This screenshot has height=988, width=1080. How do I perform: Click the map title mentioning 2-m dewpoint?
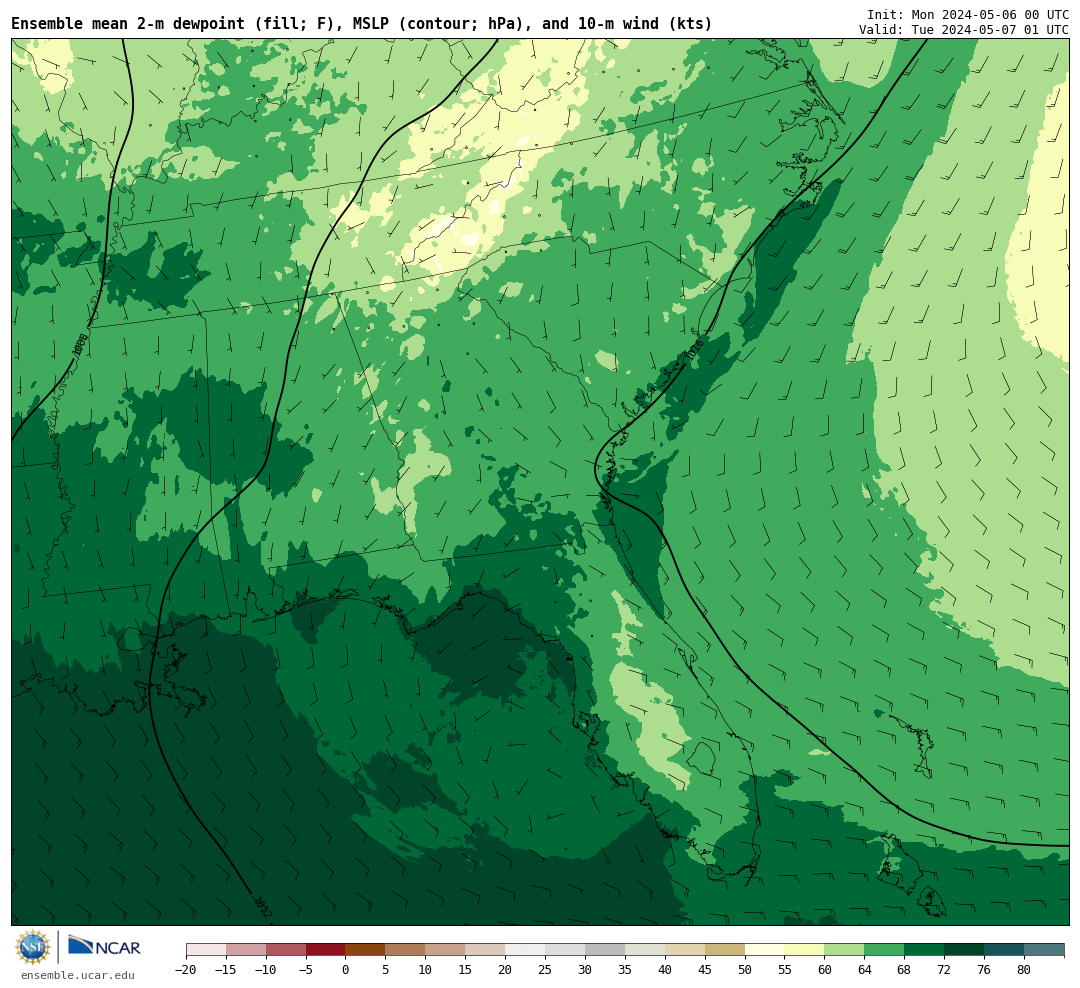(362, 24)
